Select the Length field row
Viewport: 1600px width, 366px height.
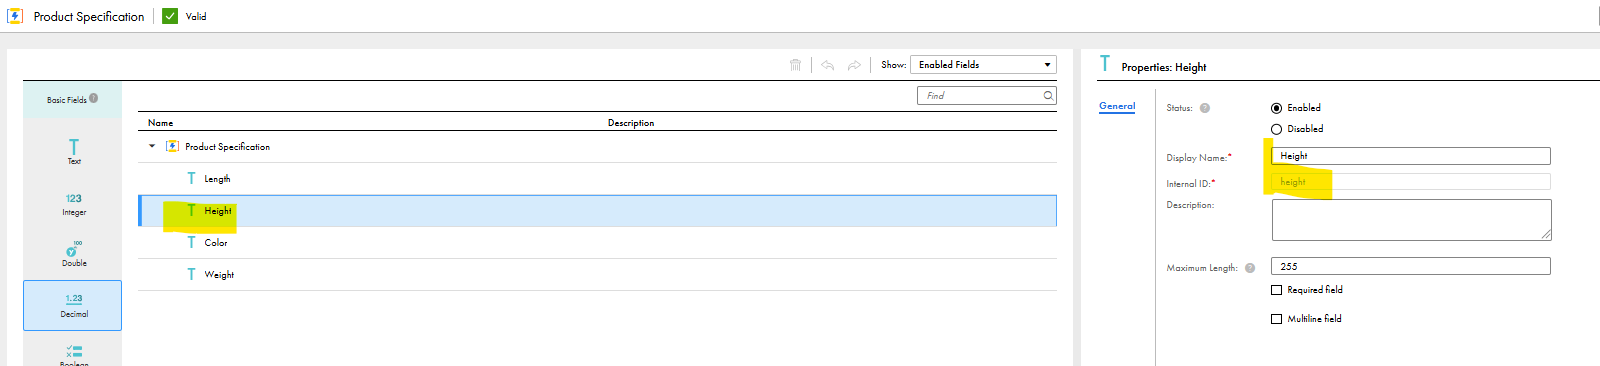[x=597, y=179]
